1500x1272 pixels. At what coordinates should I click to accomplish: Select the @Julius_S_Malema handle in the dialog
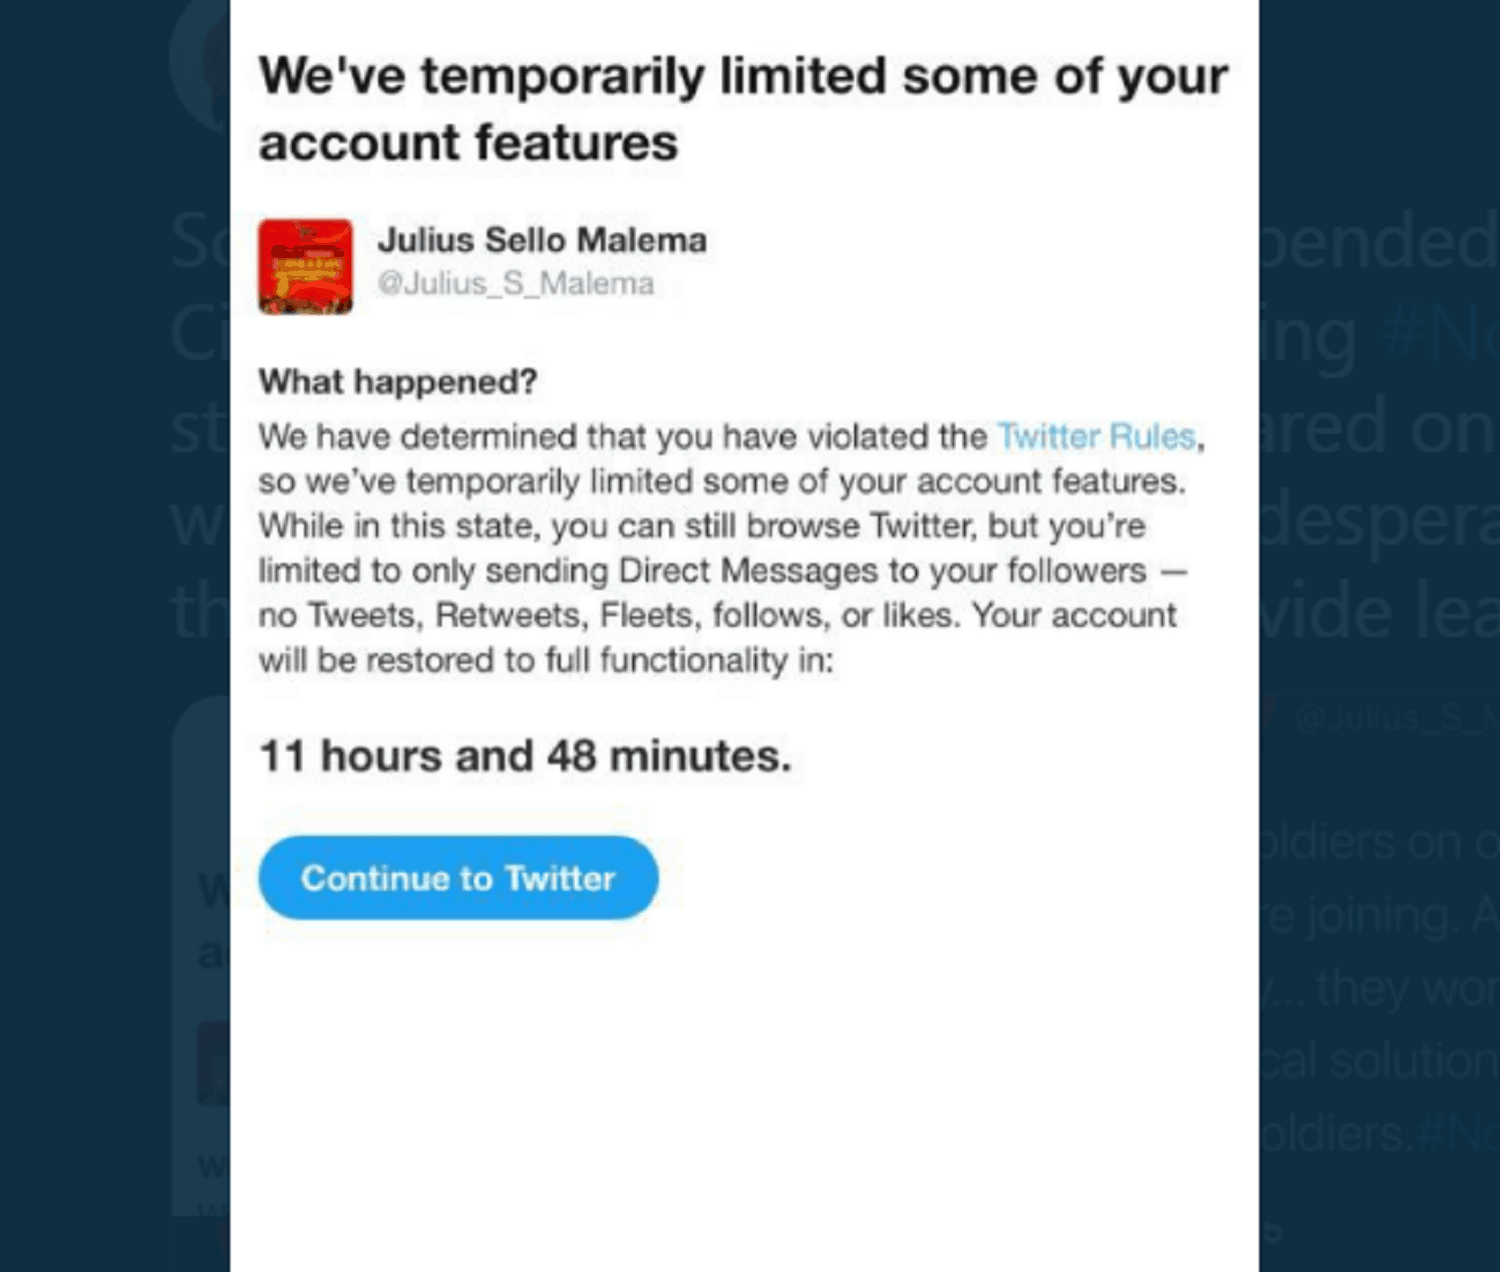point(515,284)
